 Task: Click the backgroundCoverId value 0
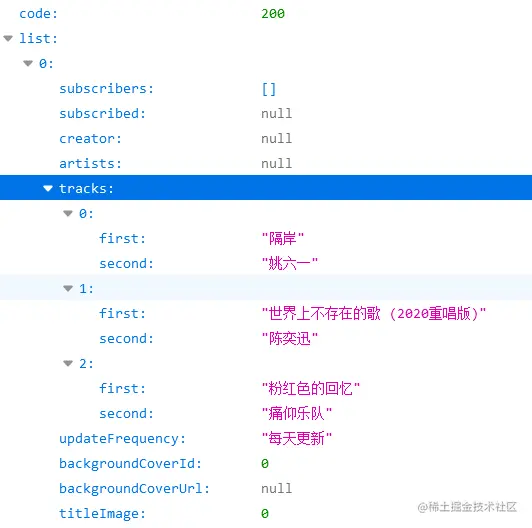tap(265, 464)
